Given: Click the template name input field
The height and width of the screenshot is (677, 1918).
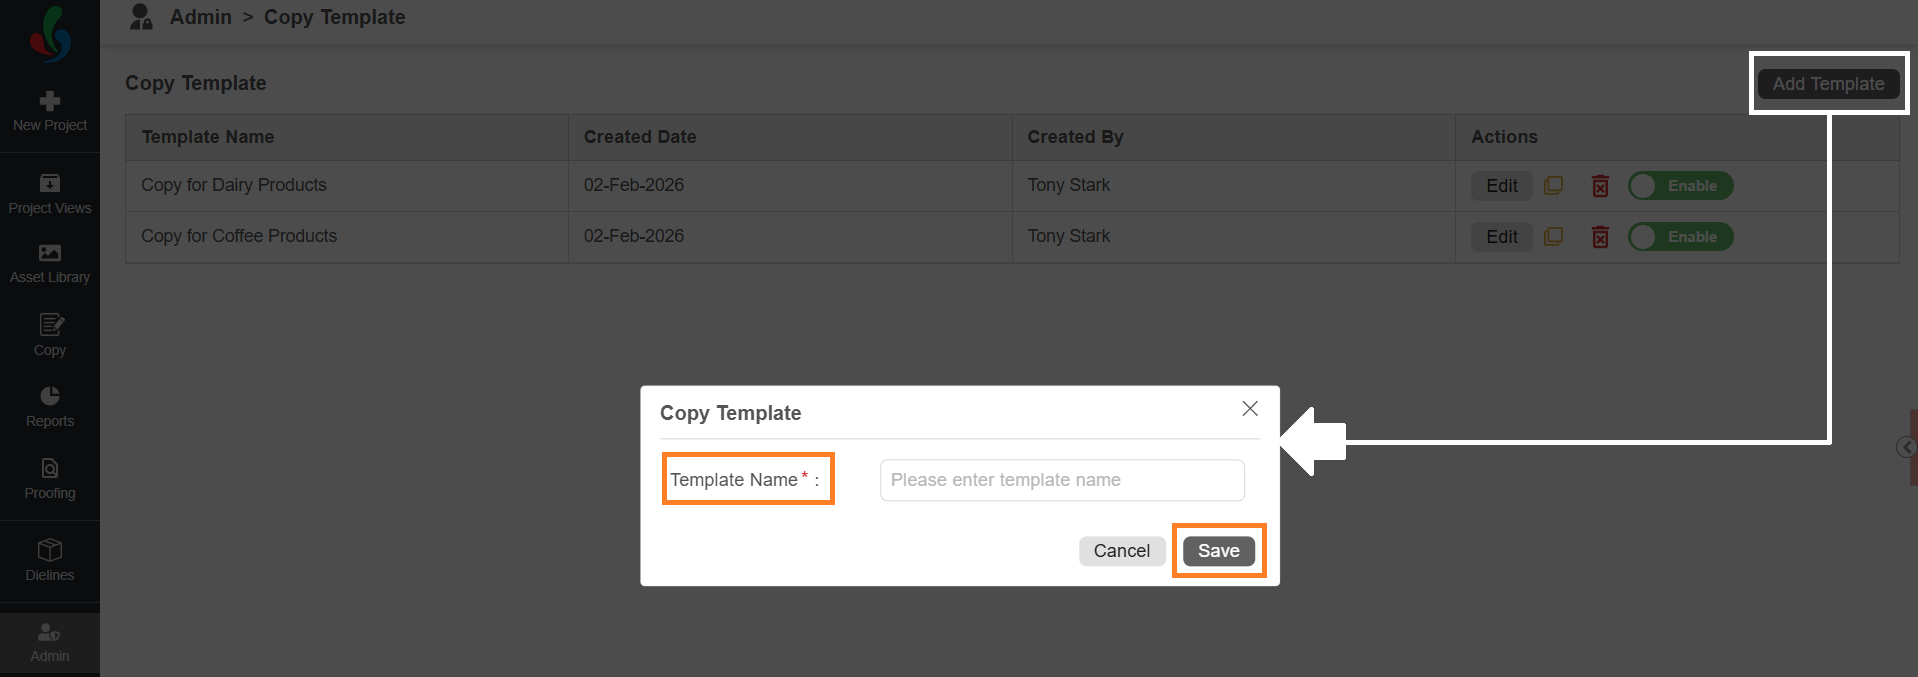Looking at the screenshot, I should (x=1062, y=480).
